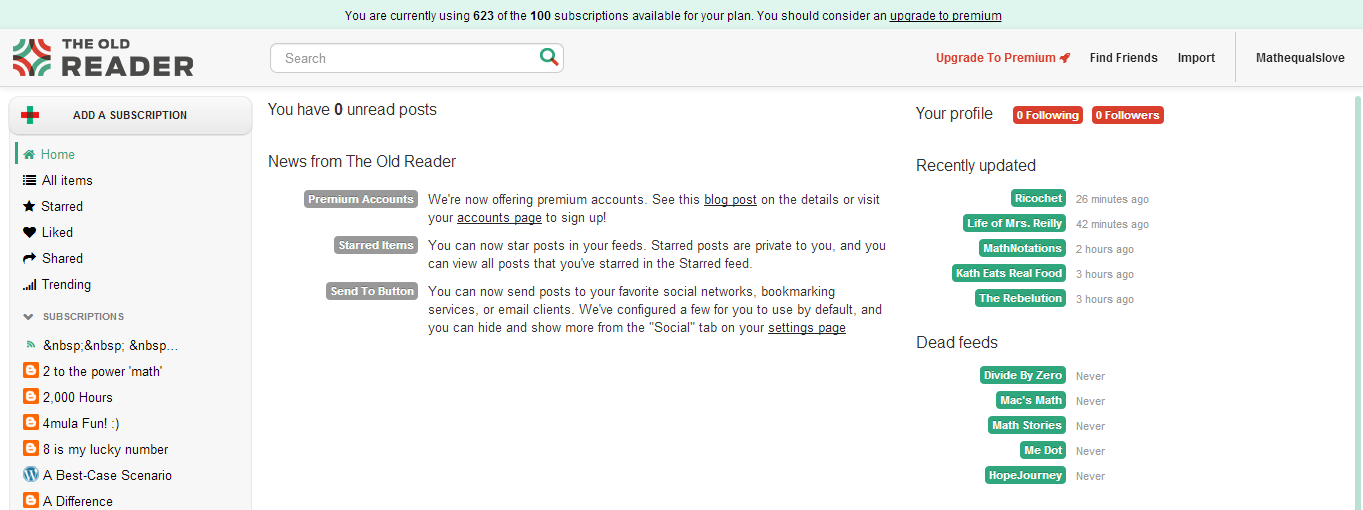Click the 0 Following badge
Screen dimensions: 1363x510
click(x=1047, y=115)
